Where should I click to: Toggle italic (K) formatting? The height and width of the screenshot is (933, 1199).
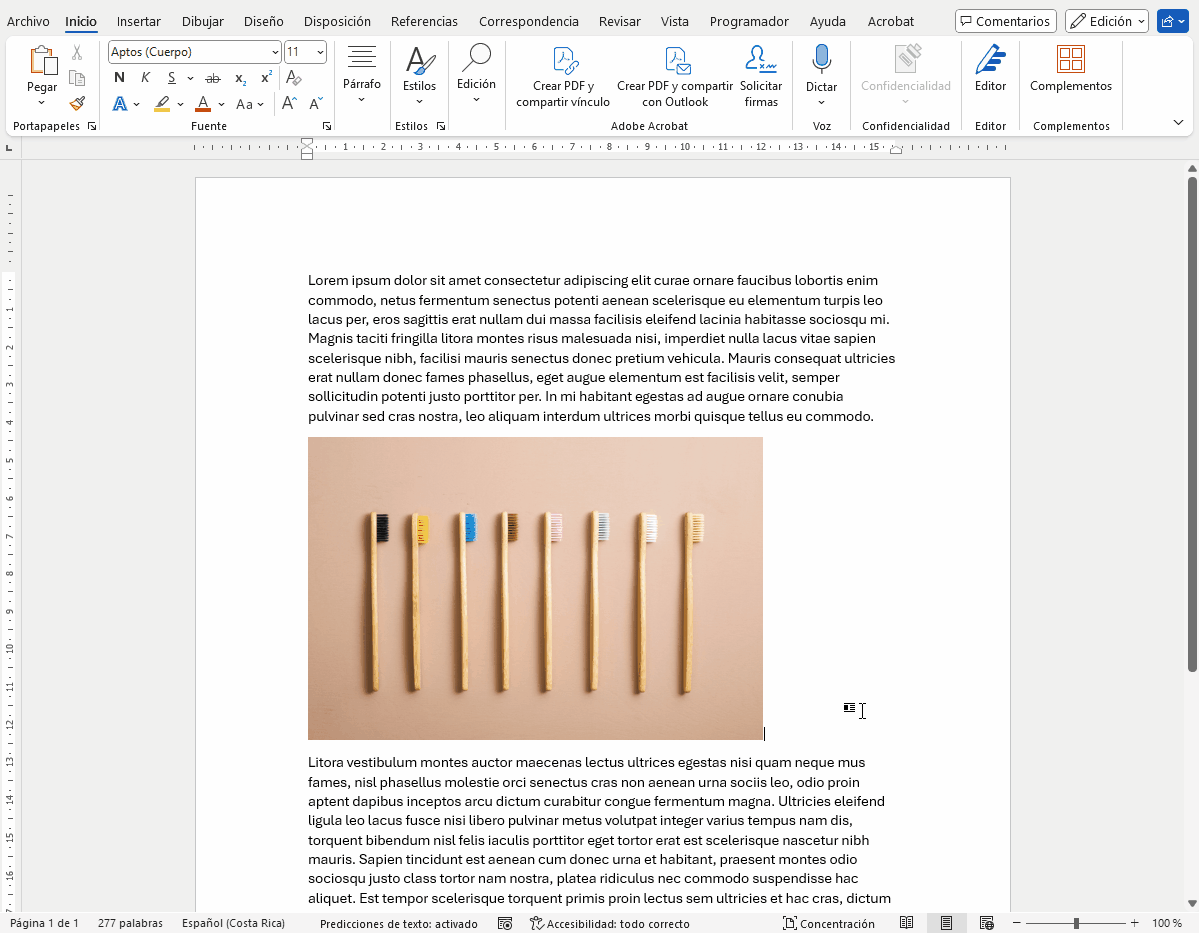click(145, 78)
